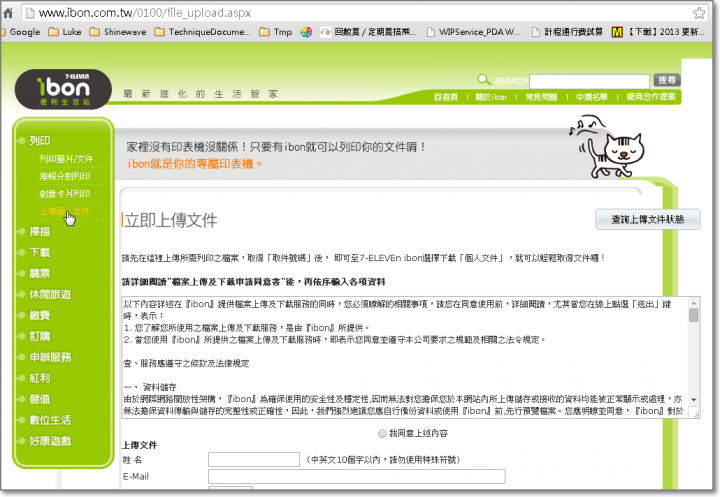720x497 pixels.
Task: Open the 計程車行費試算 bookmark
Action: [x=568, y=32]
